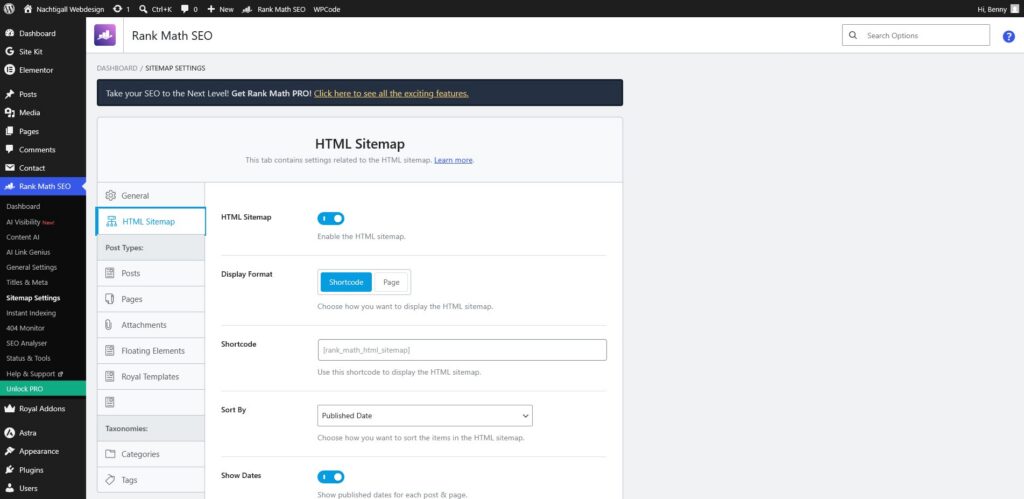Image resolution: width=1024 pixels, height=499 pixels.
Task: Open the Appearance menu
Action: point(42,451)
